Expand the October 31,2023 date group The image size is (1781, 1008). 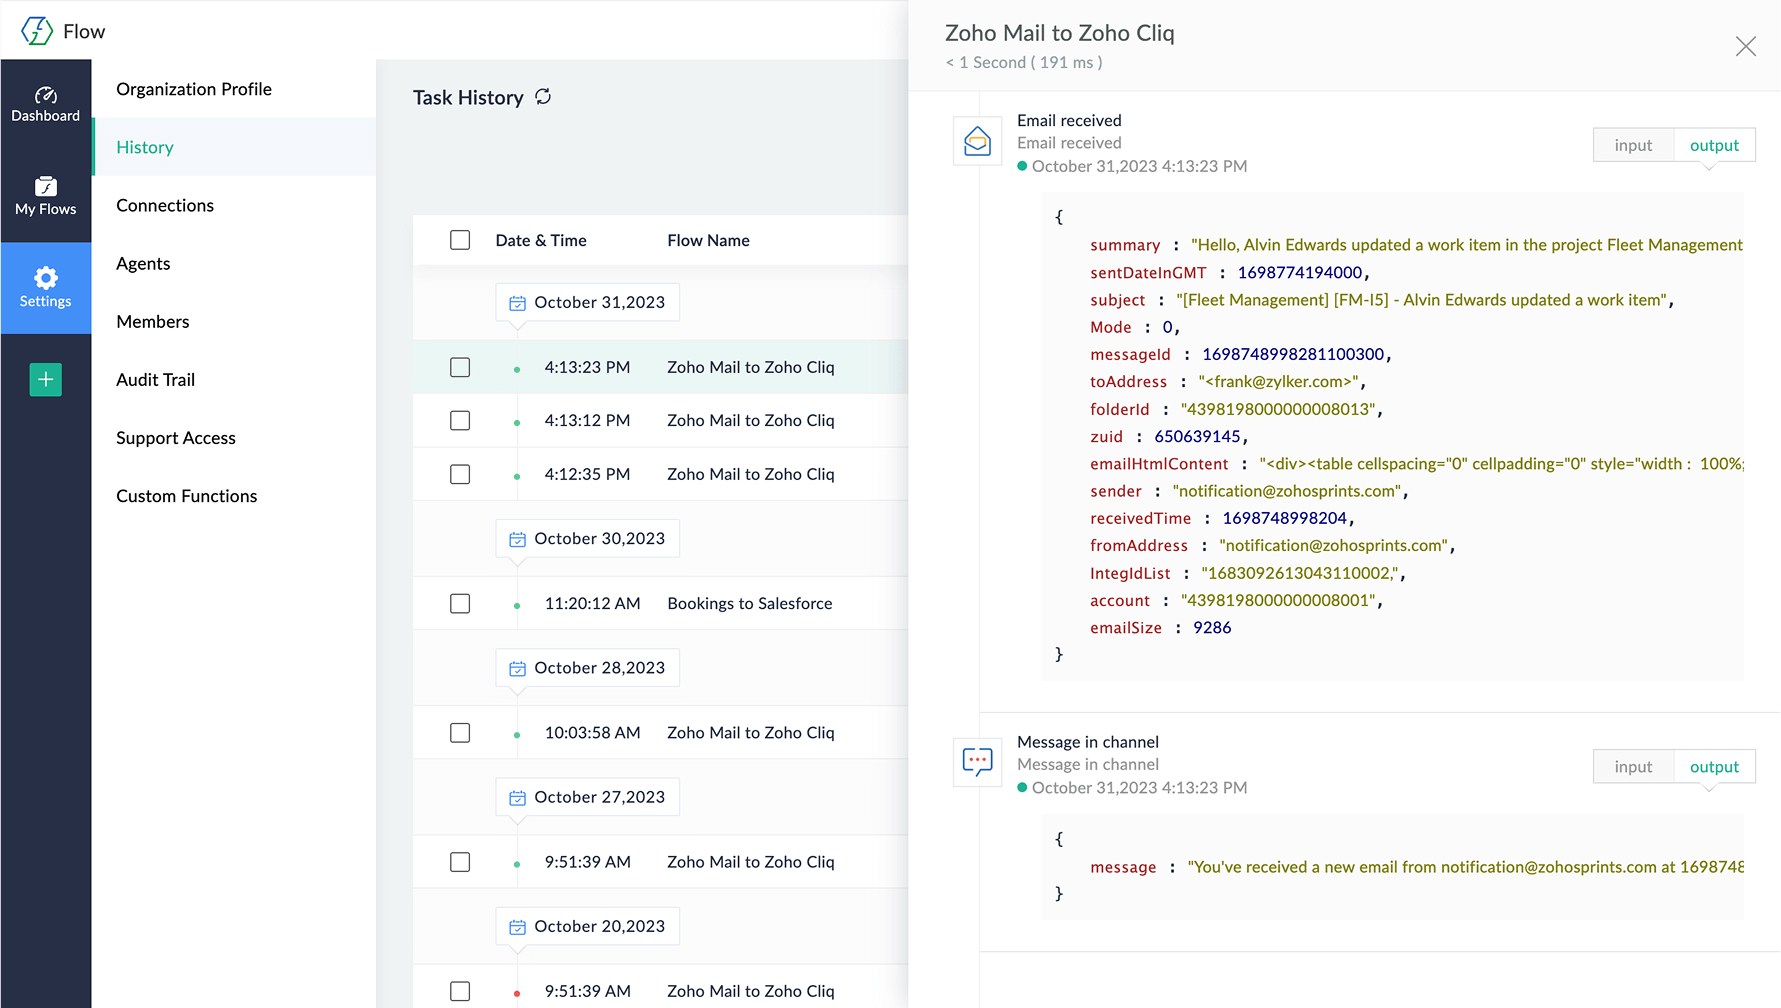[x=587, y=302]
